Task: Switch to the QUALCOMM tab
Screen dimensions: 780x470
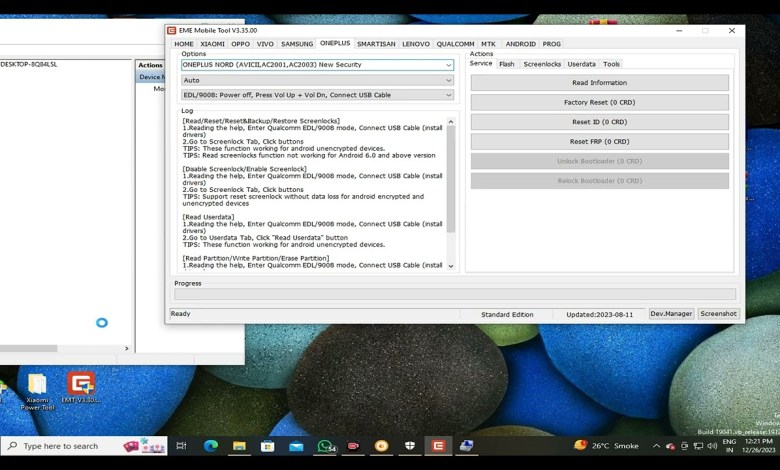Action: point(455,44)
